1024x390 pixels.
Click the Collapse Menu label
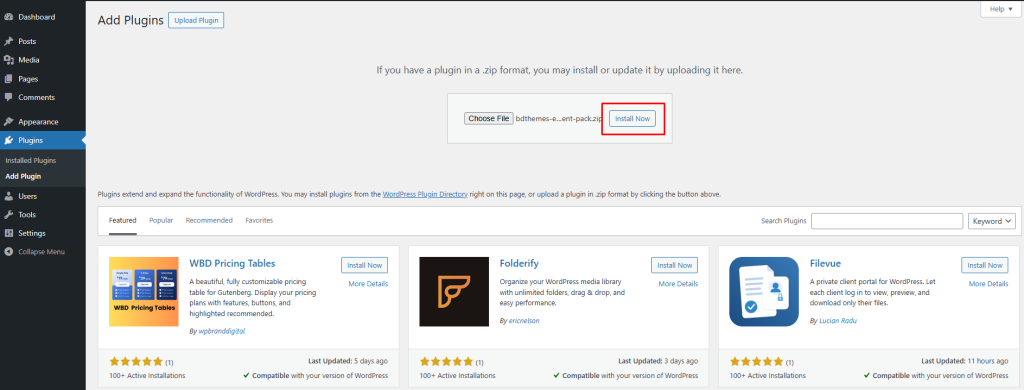[x=41, y=252]
